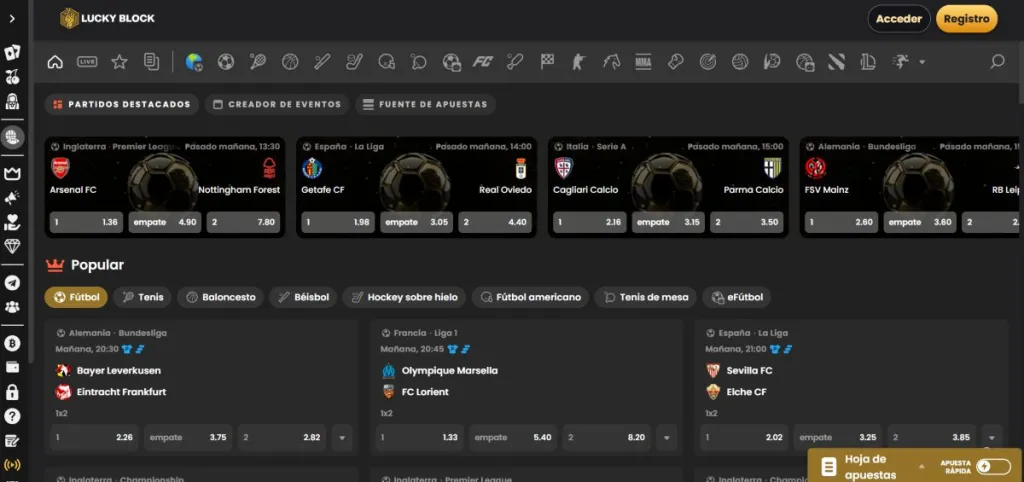This screenshot has width=1024, height=482.
Task: Select the Tenis de mesa filter
Action: coord(646,297)
